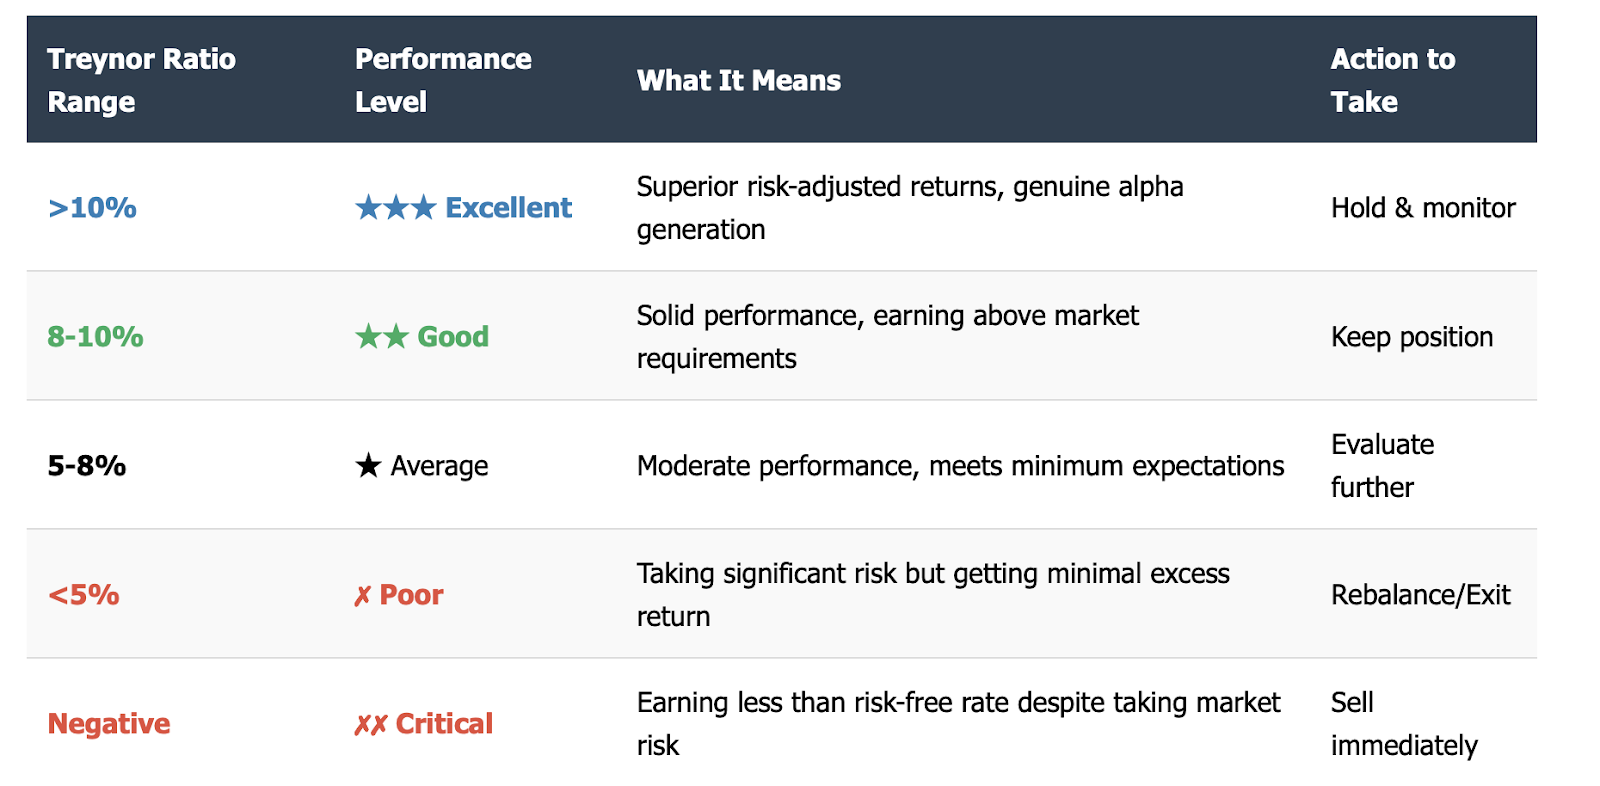Click the two-star Good rating icon
This screenshot has width=1600, height=786.
(x=382, y=336)
